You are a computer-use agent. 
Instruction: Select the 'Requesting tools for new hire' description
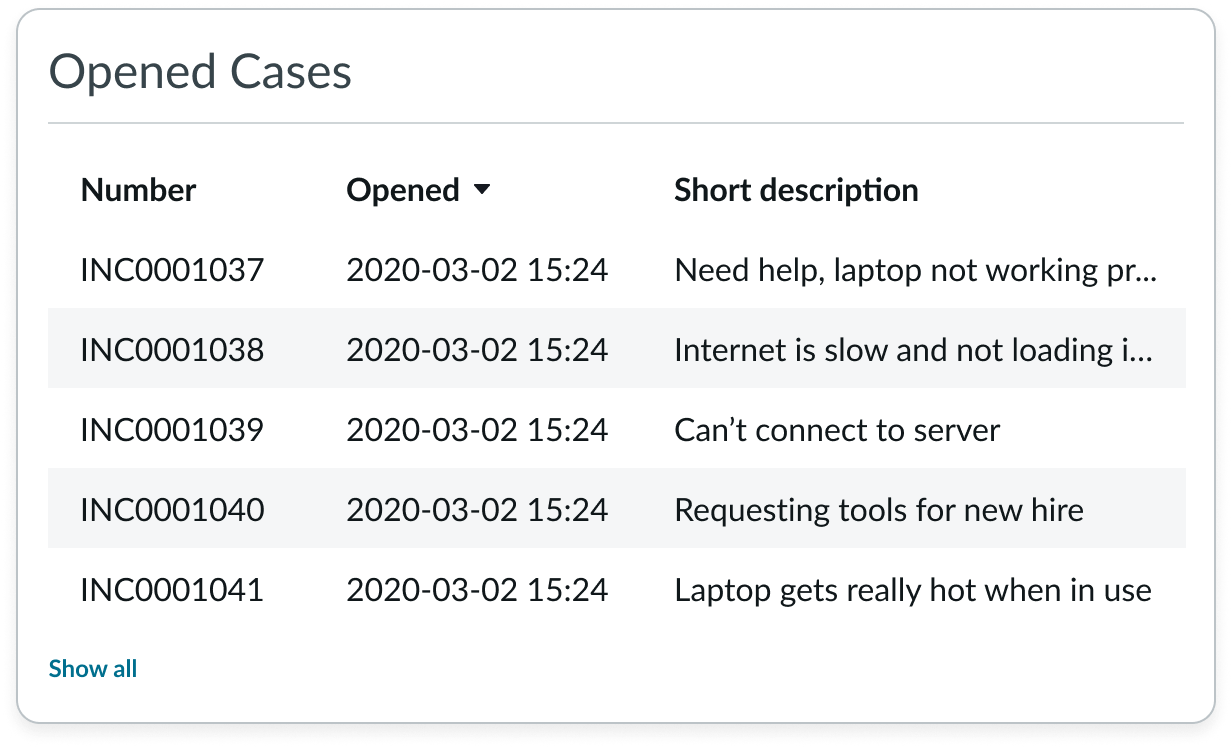coord(879,510)
